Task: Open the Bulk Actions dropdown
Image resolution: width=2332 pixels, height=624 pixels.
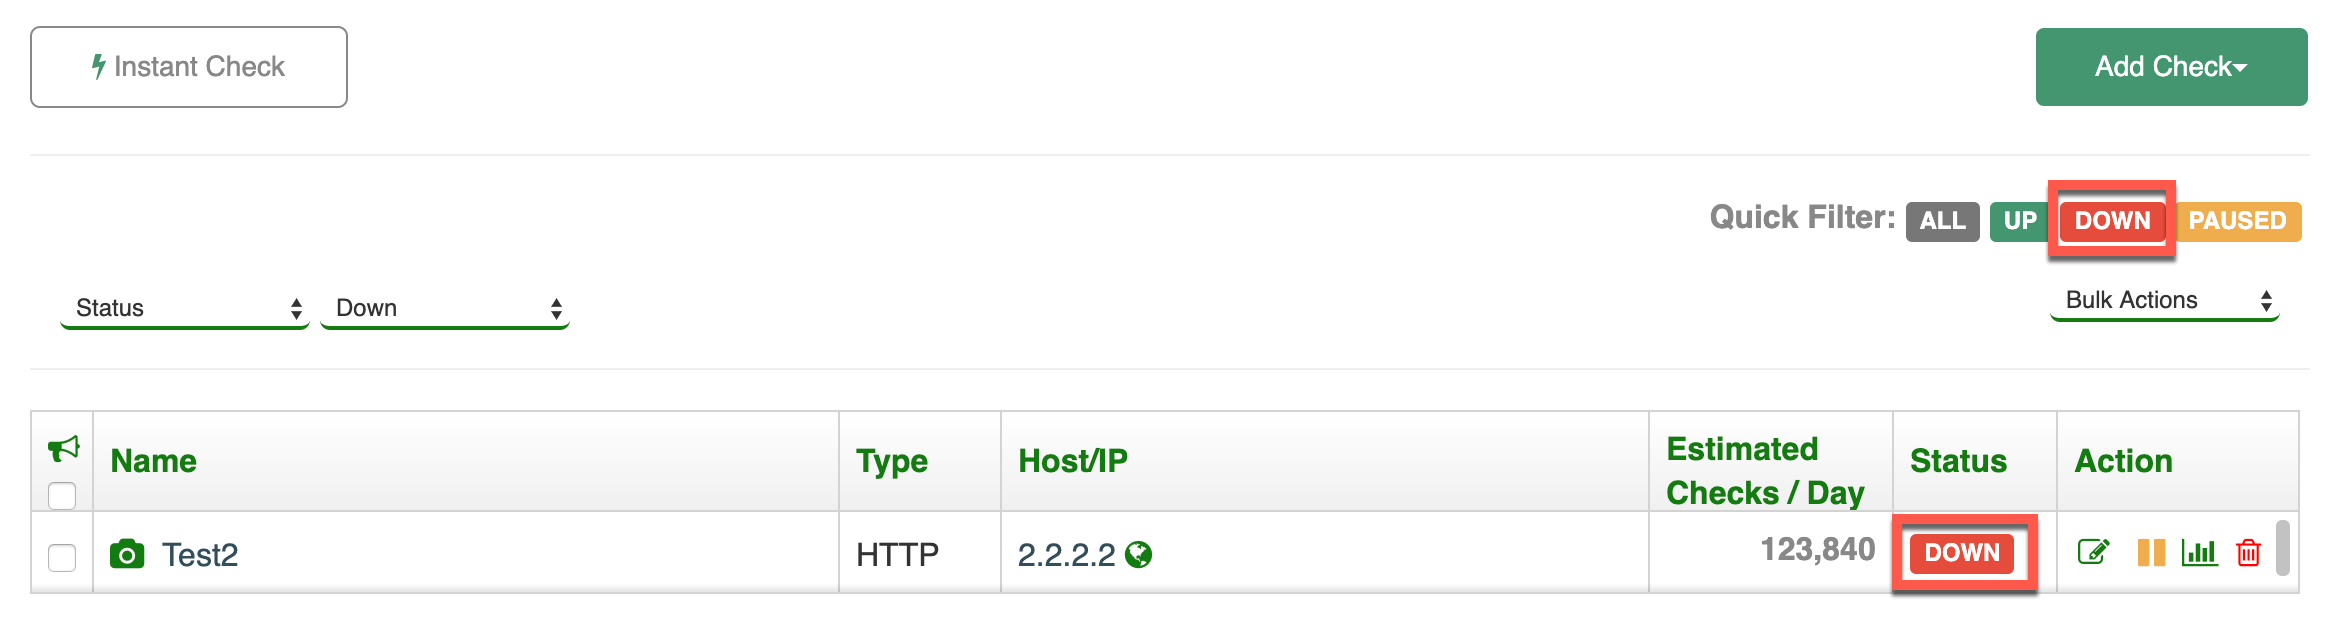Action: point(2165,301)
